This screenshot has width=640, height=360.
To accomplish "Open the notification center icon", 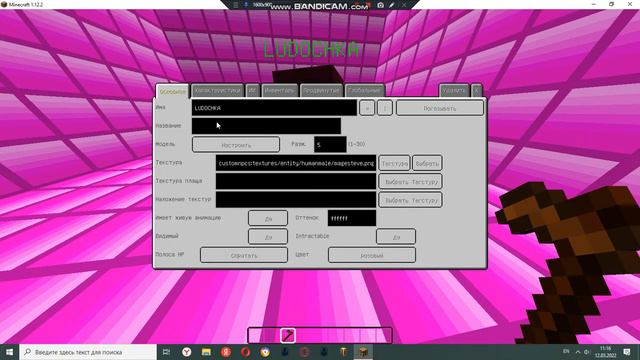I will (627, 352).
